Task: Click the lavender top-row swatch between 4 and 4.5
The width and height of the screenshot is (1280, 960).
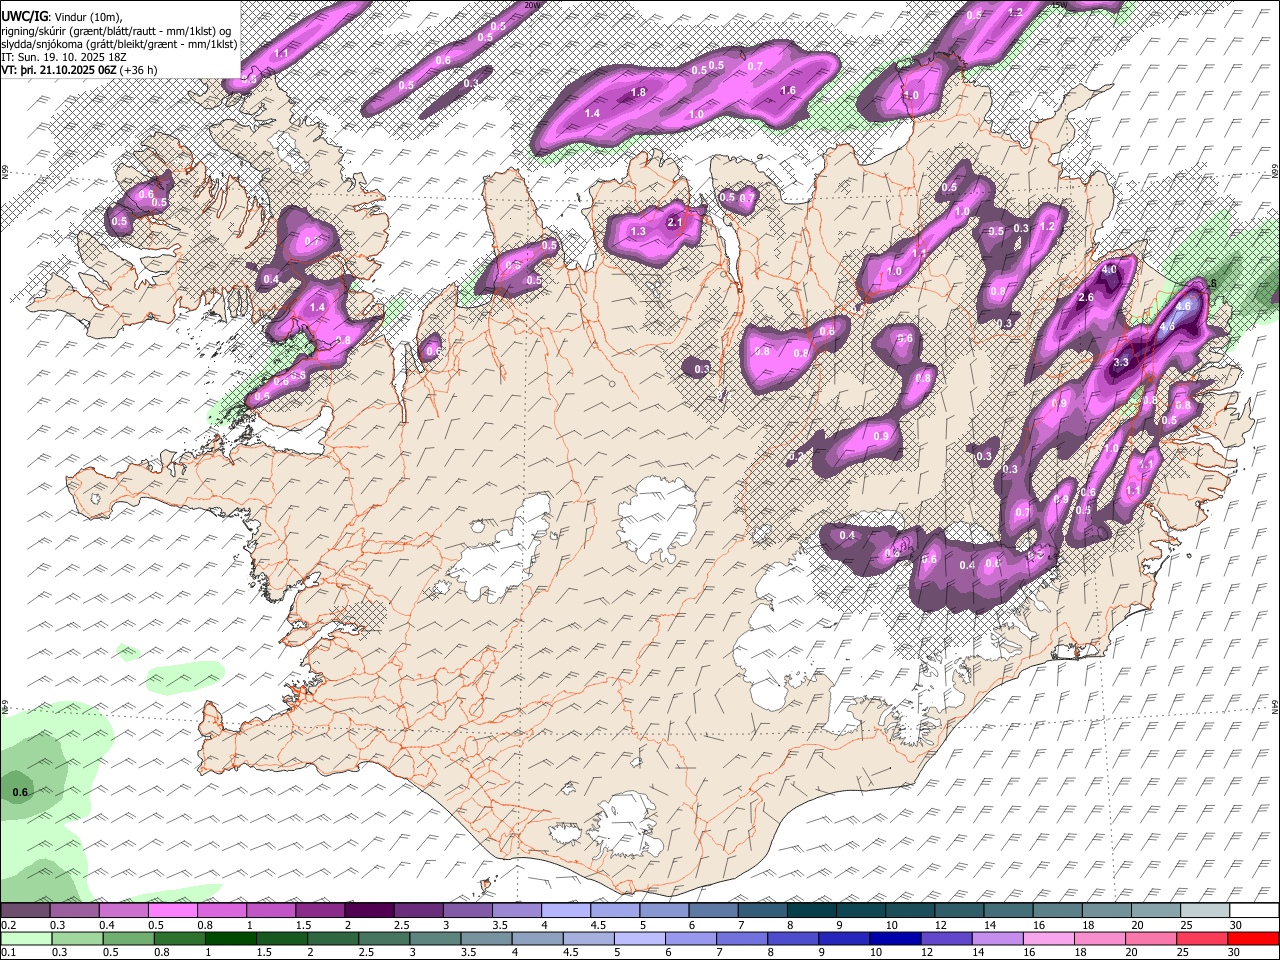Action: [x=564, y=910]
